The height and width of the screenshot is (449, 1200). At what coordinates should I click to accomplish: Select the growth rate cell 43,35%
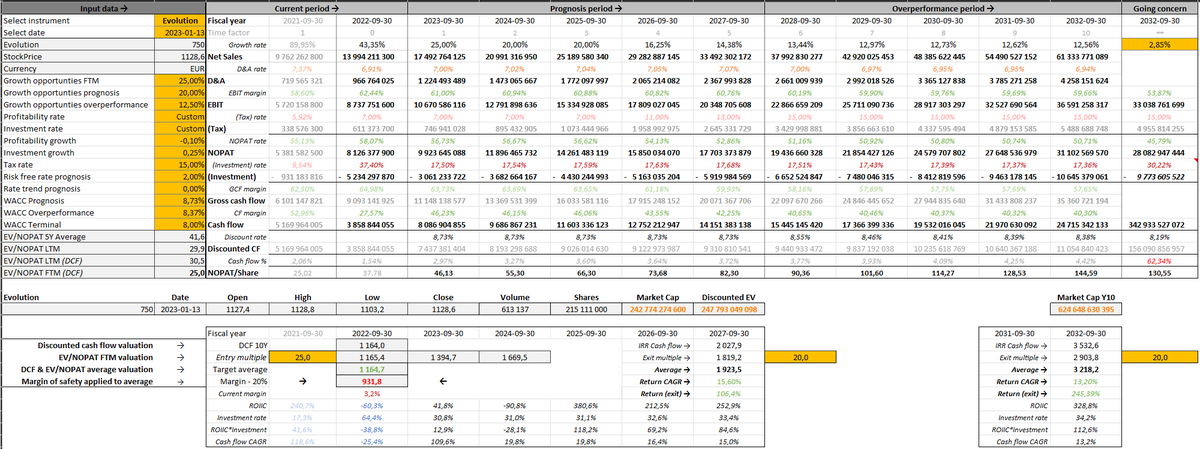(x=370, y=46)
